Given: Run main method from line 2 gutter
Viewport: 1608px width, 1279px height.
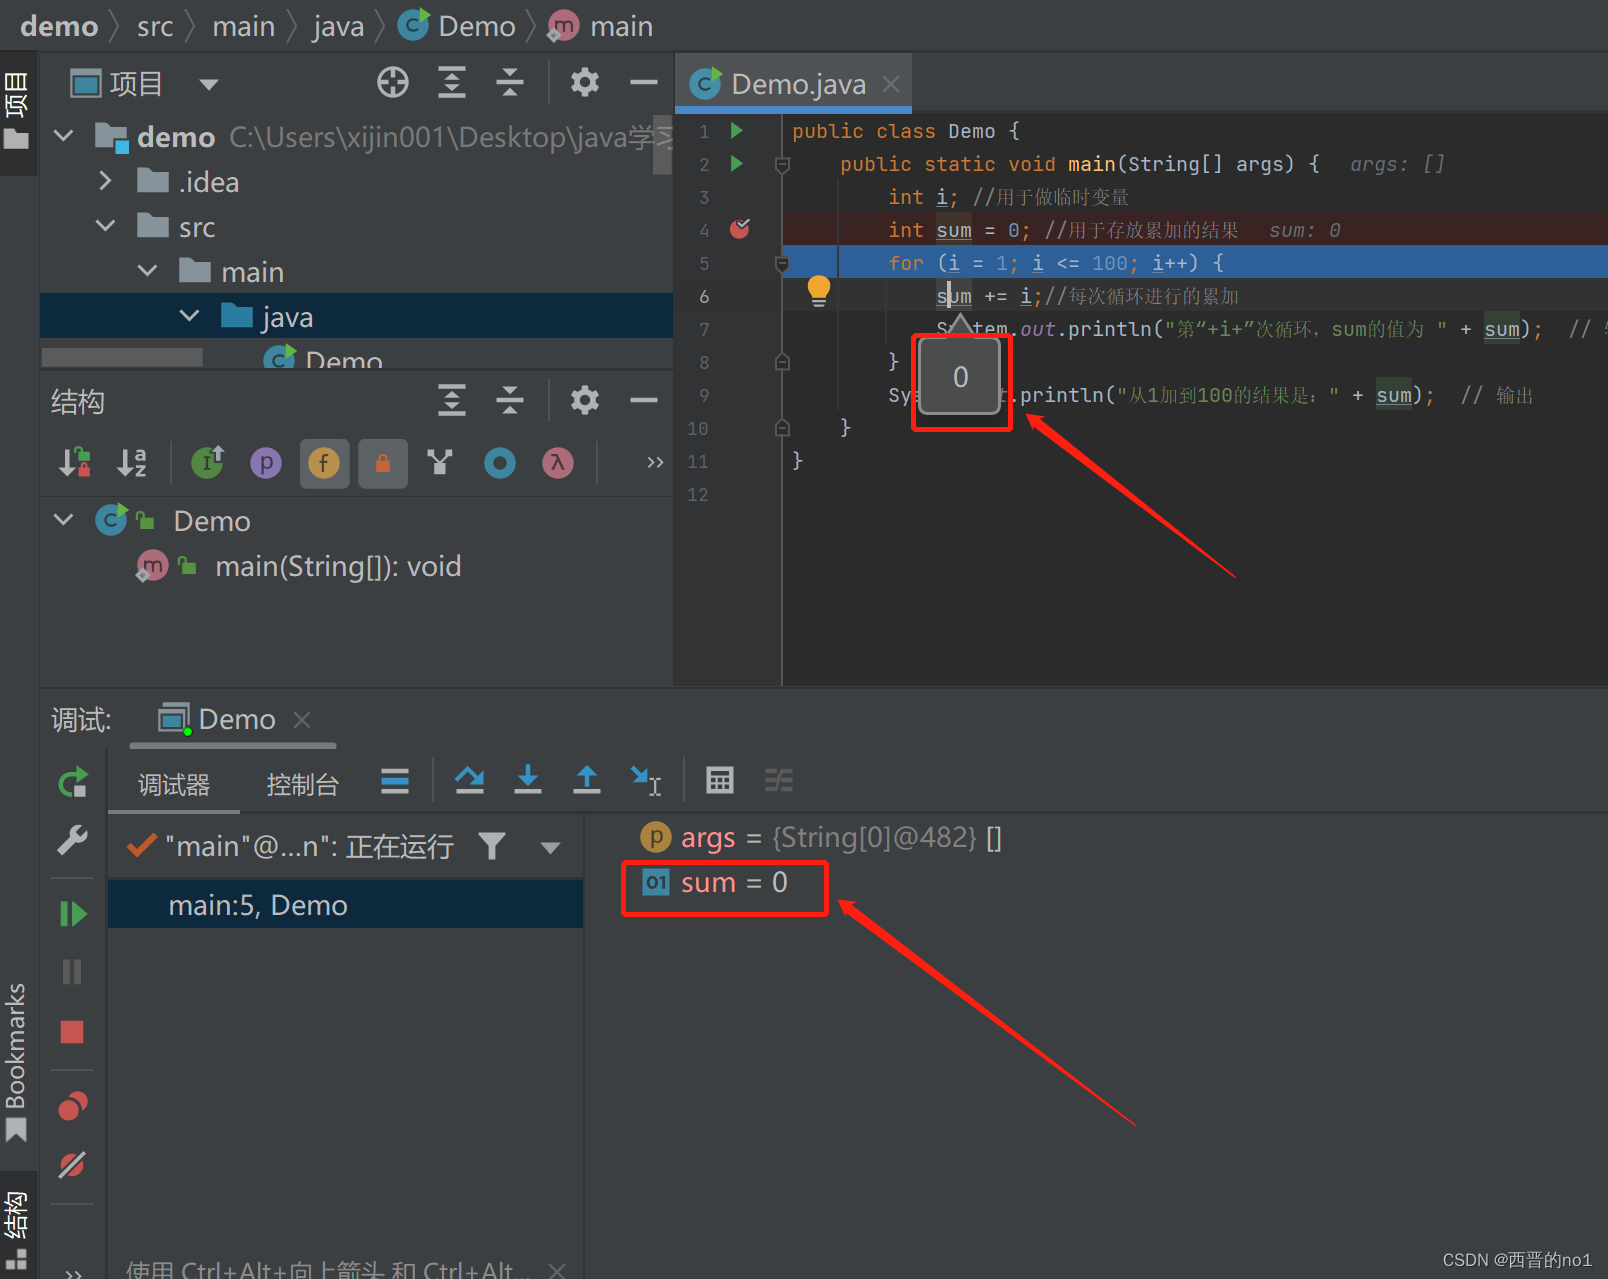Looking at the screenshot, I should coord(737,164).
